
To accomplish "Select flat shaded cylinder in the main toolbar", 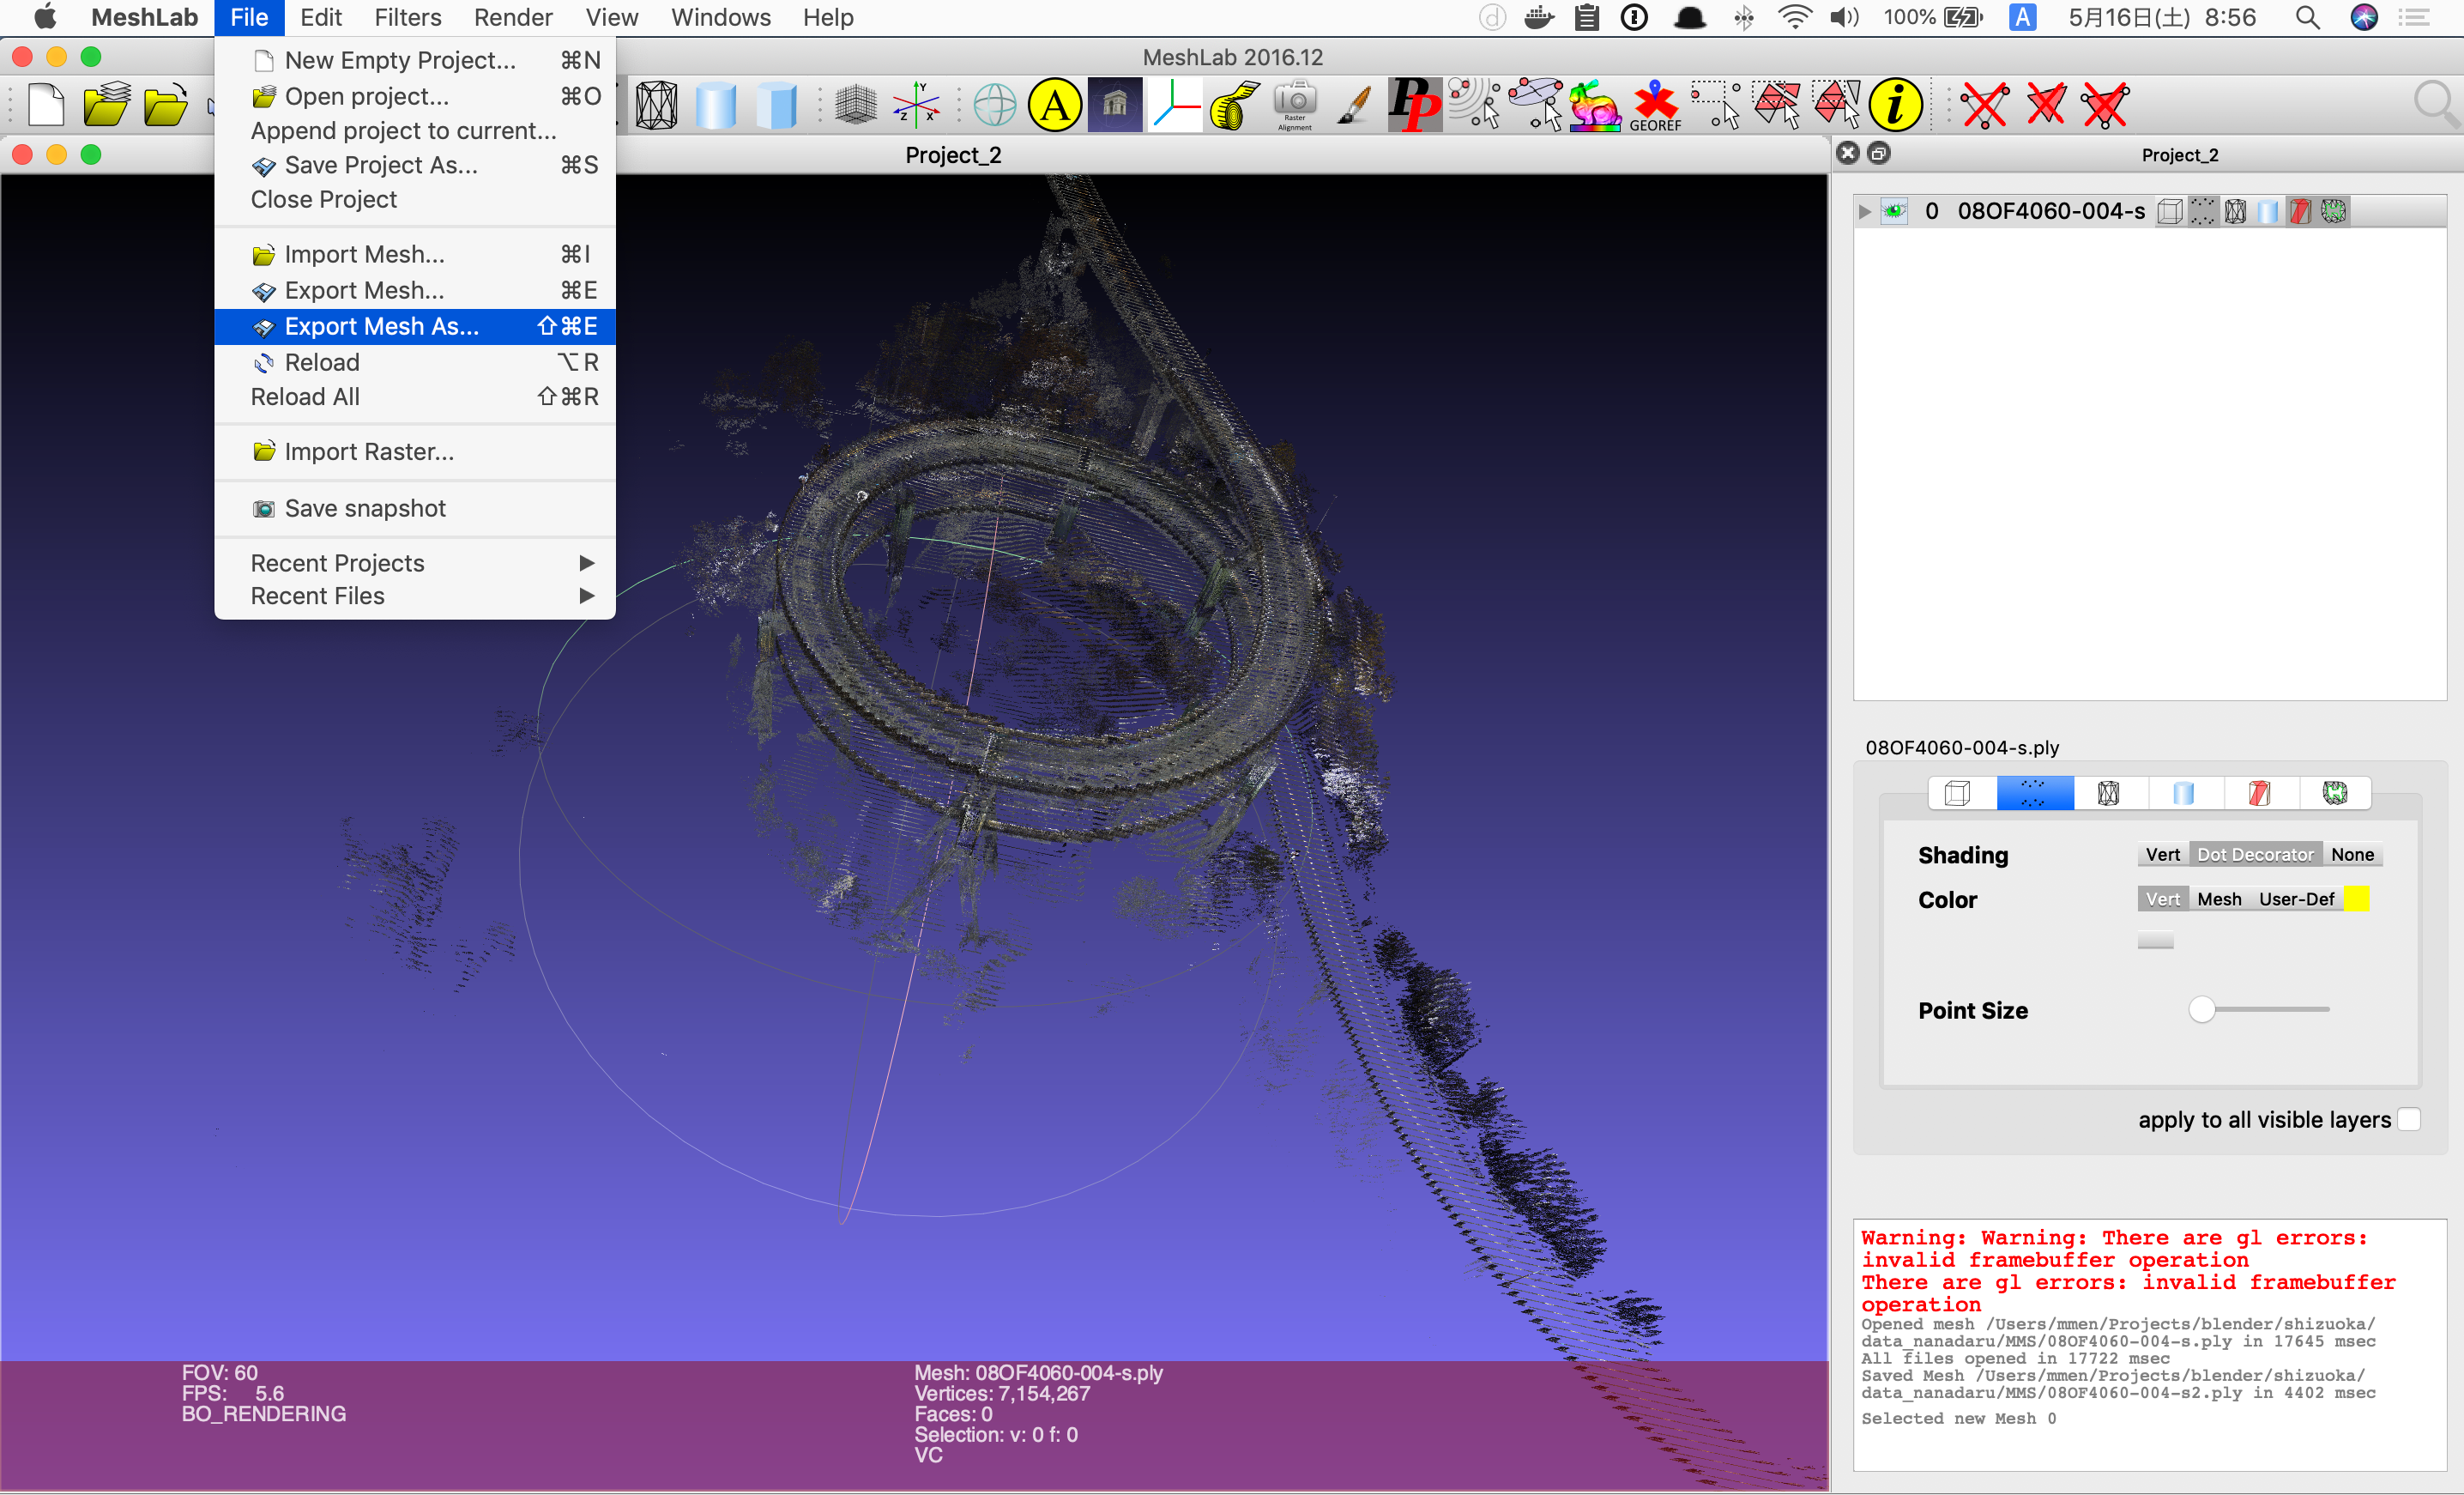I will [x=776, y=105].
